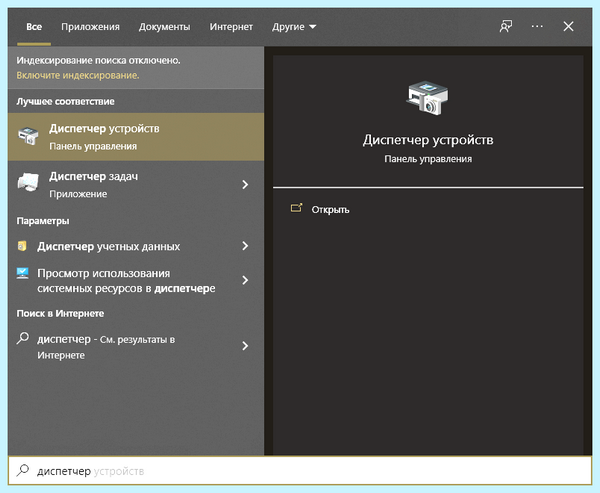The width and height of the screenshot is (600, 493).
Task: Click the search box with диспетчер text
Action: 300,470
